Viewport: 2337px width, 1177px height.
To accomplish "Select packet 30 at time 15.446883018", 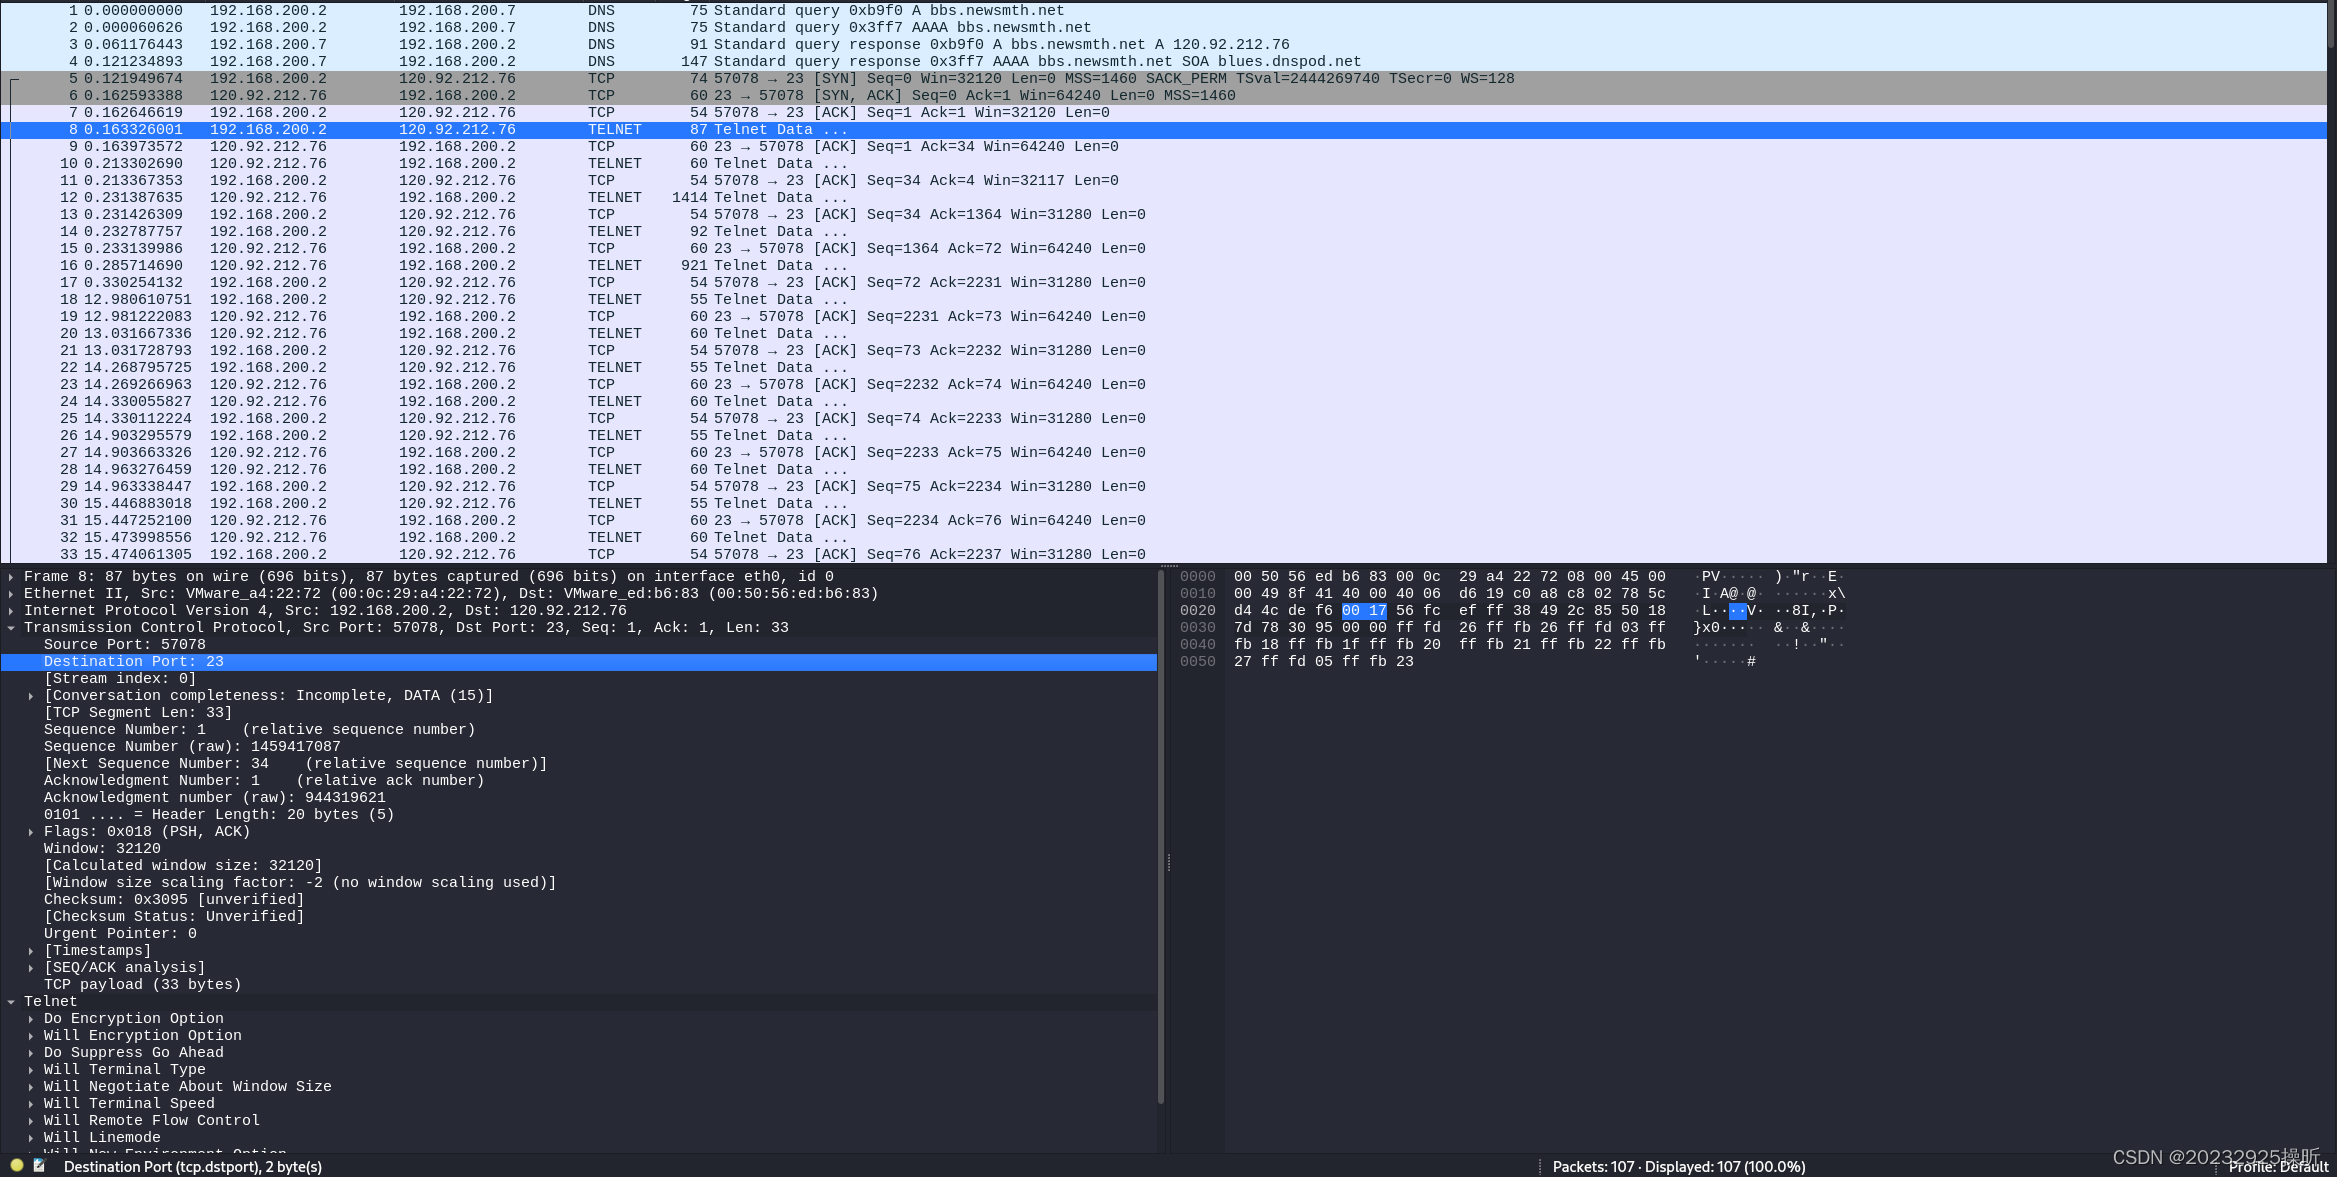I will click(1163, 504).
